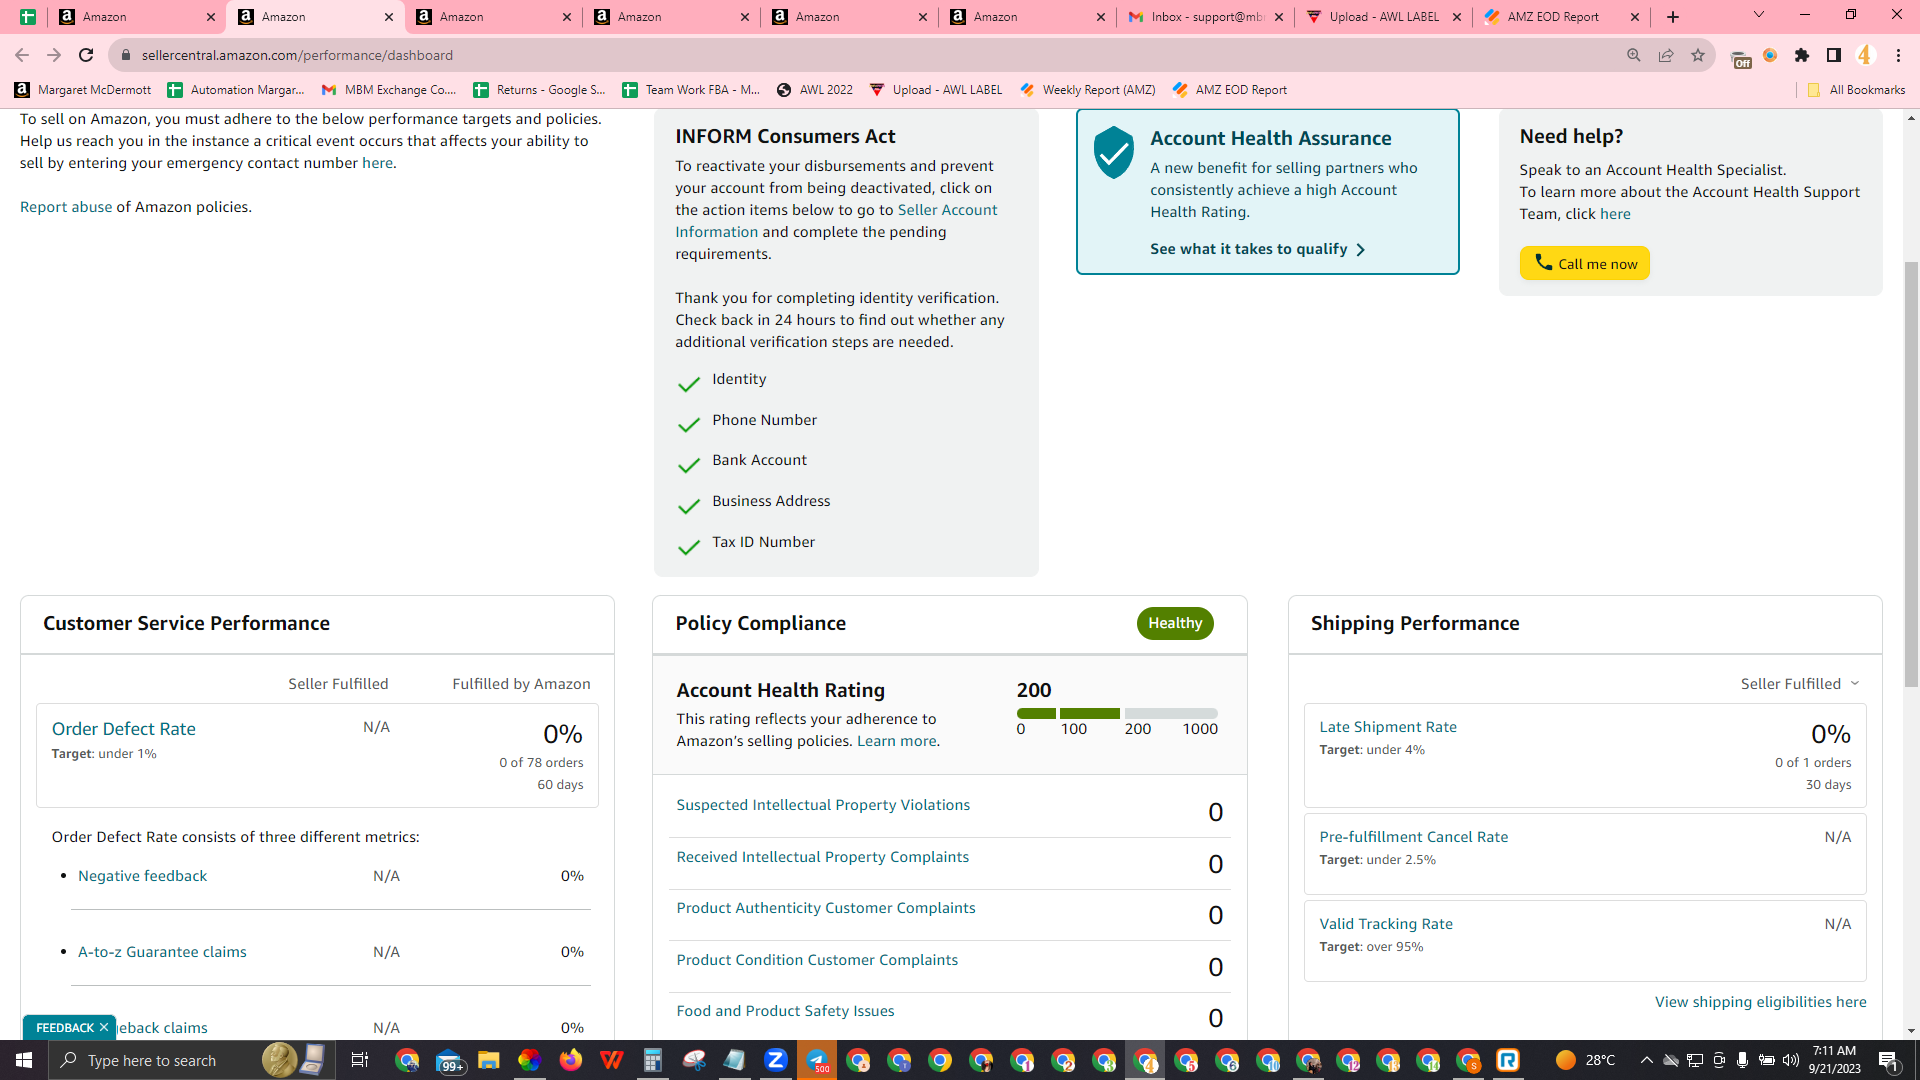Screen dimensions: 1920x1080
Task: Click the Call me now button
Action: pyautogui.click(x=1585, y=263)
